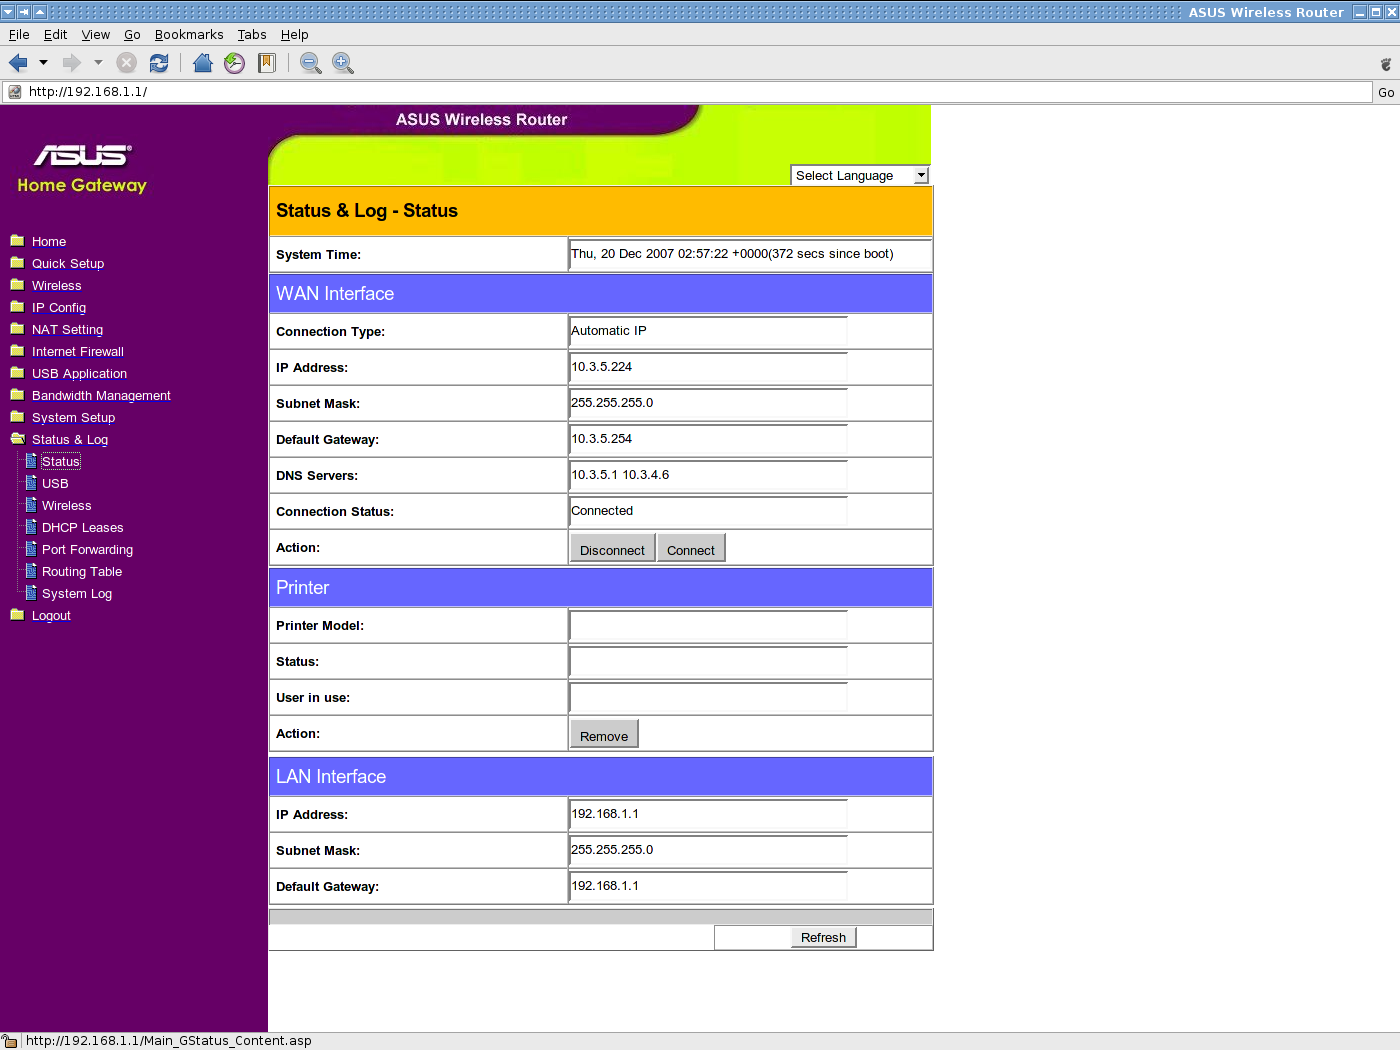Open the Routing Table page
Viewport: 1400px width, 1050px height.
coord(82,571)
